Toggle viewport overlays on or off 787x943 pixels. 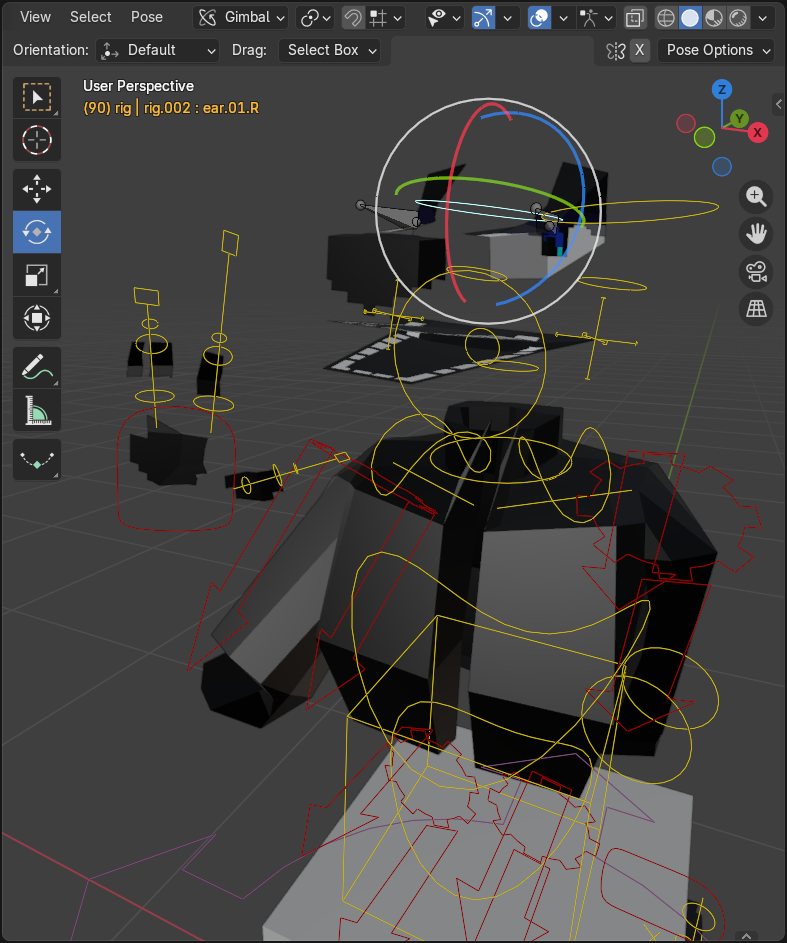pyautogui.click(x=539, y=18)
